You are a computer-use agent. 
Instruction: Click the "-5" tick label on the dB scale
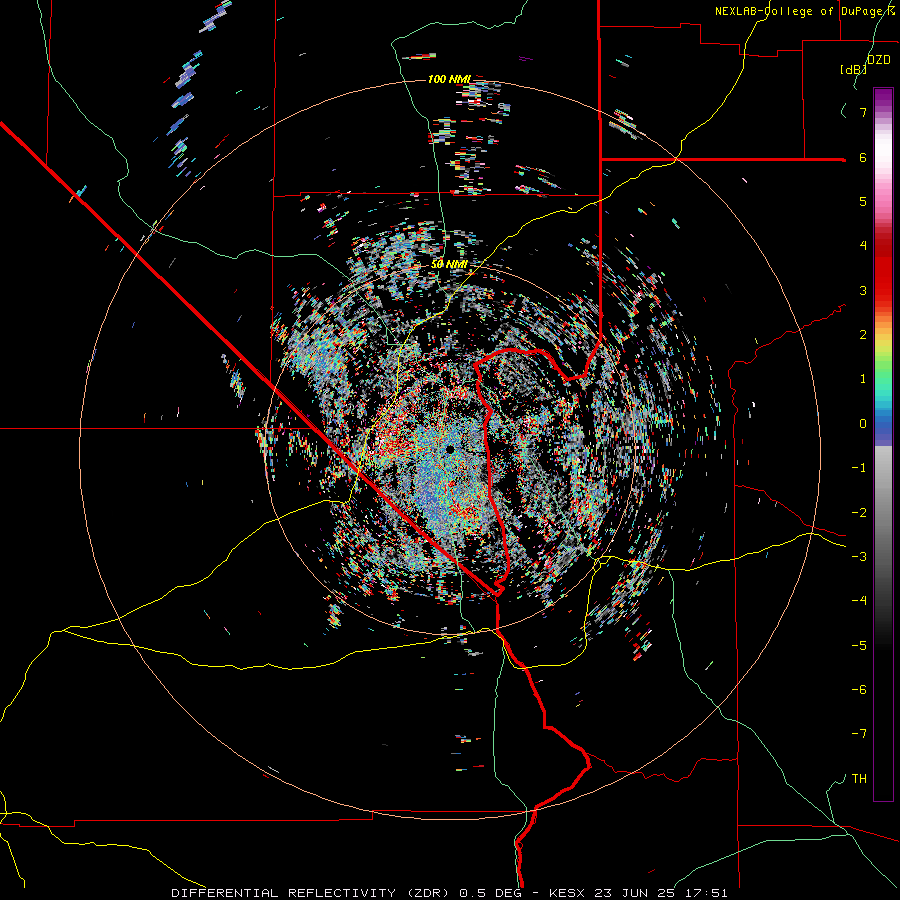[859, 645]
